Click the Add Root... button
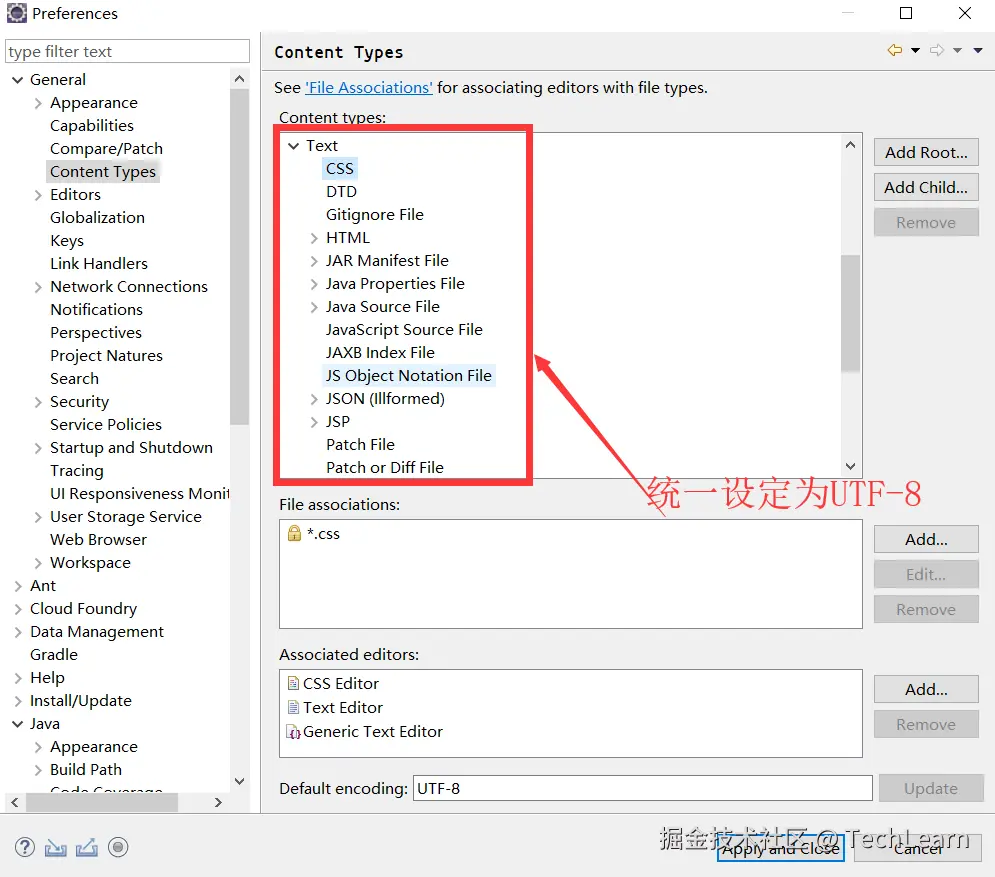This screenshot has width=995, height=877. tap(926, 152)
